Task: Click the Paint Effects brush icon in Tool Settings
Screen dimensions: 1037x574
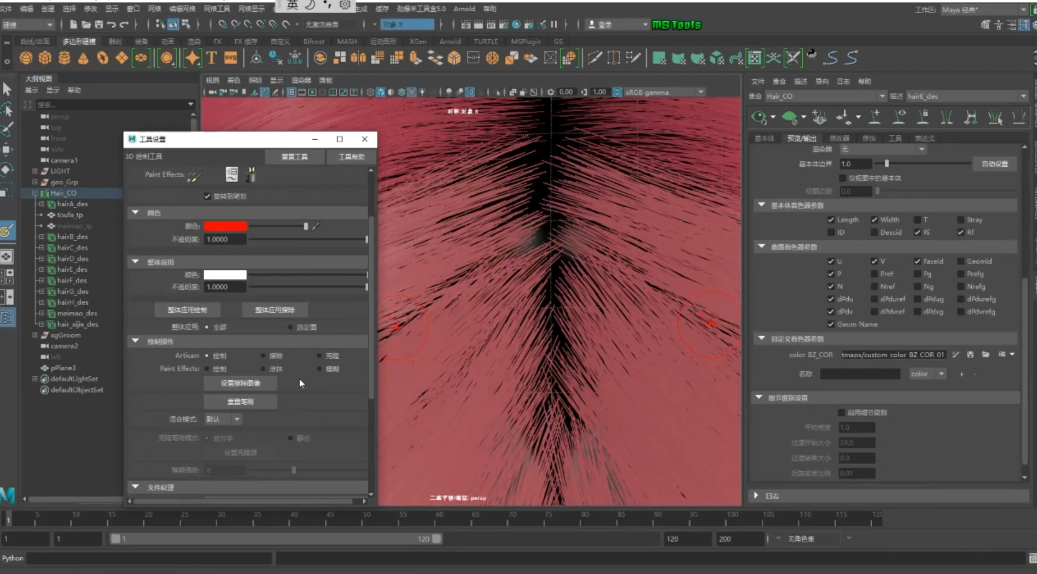Action: [x=194, y=175]
